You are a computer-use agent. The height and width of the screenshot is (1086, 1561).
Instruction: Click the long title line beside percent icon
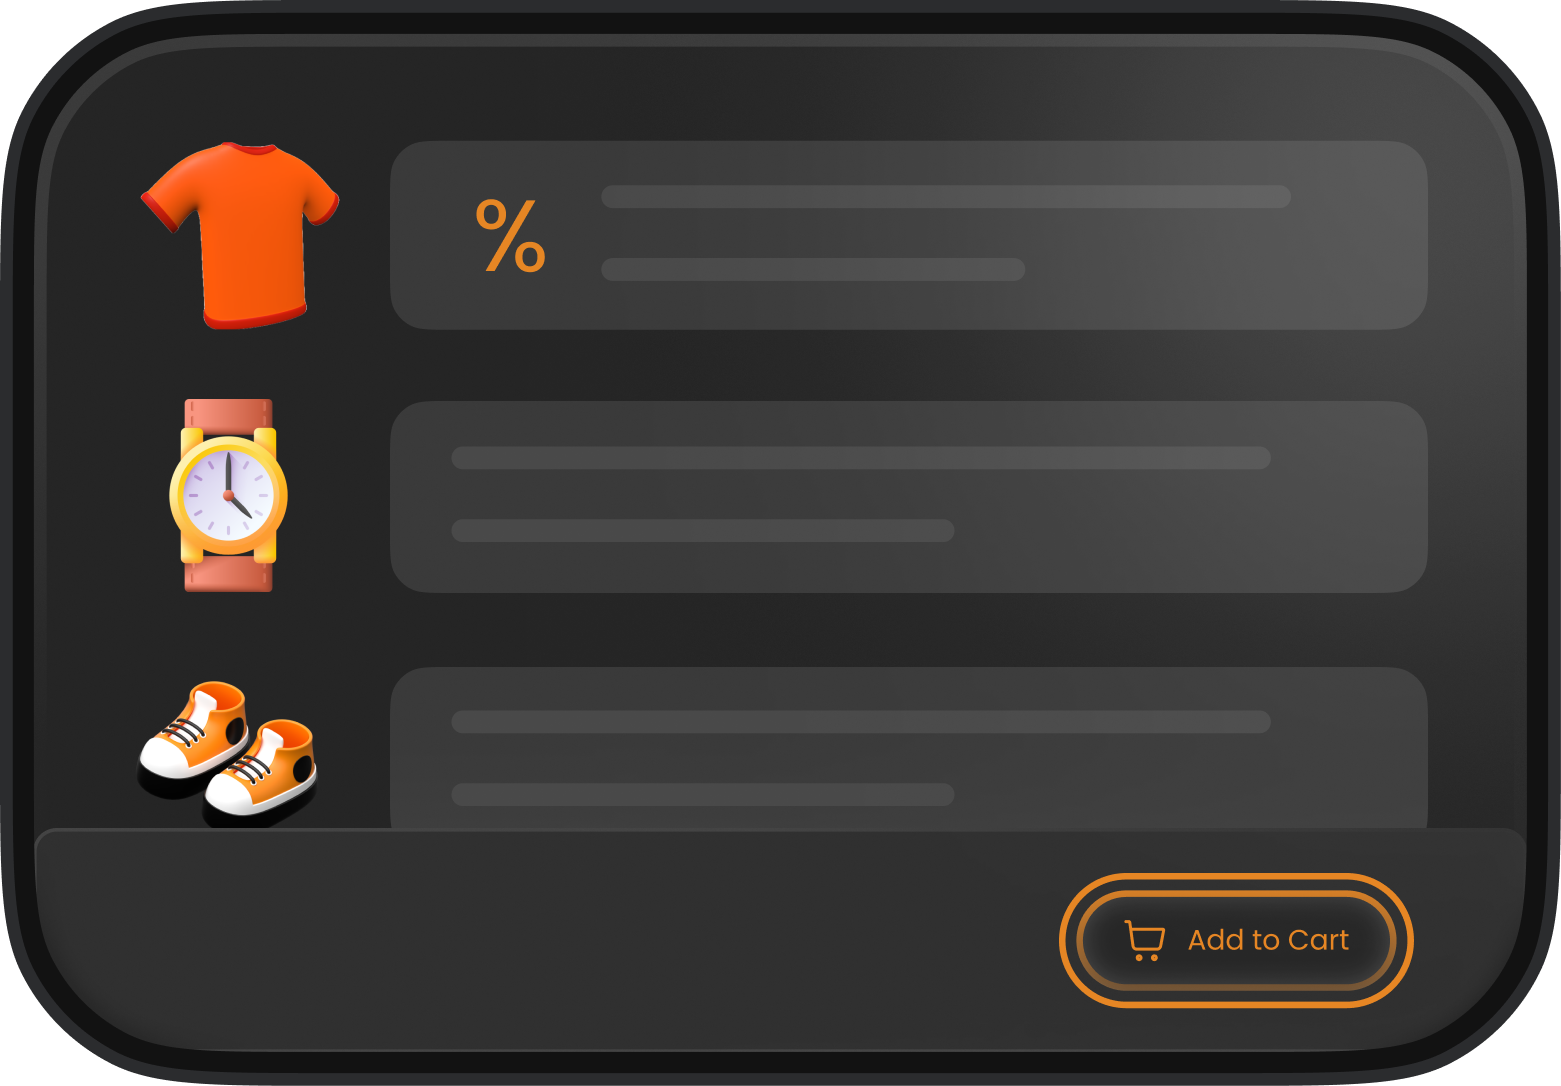click(946, 196)
